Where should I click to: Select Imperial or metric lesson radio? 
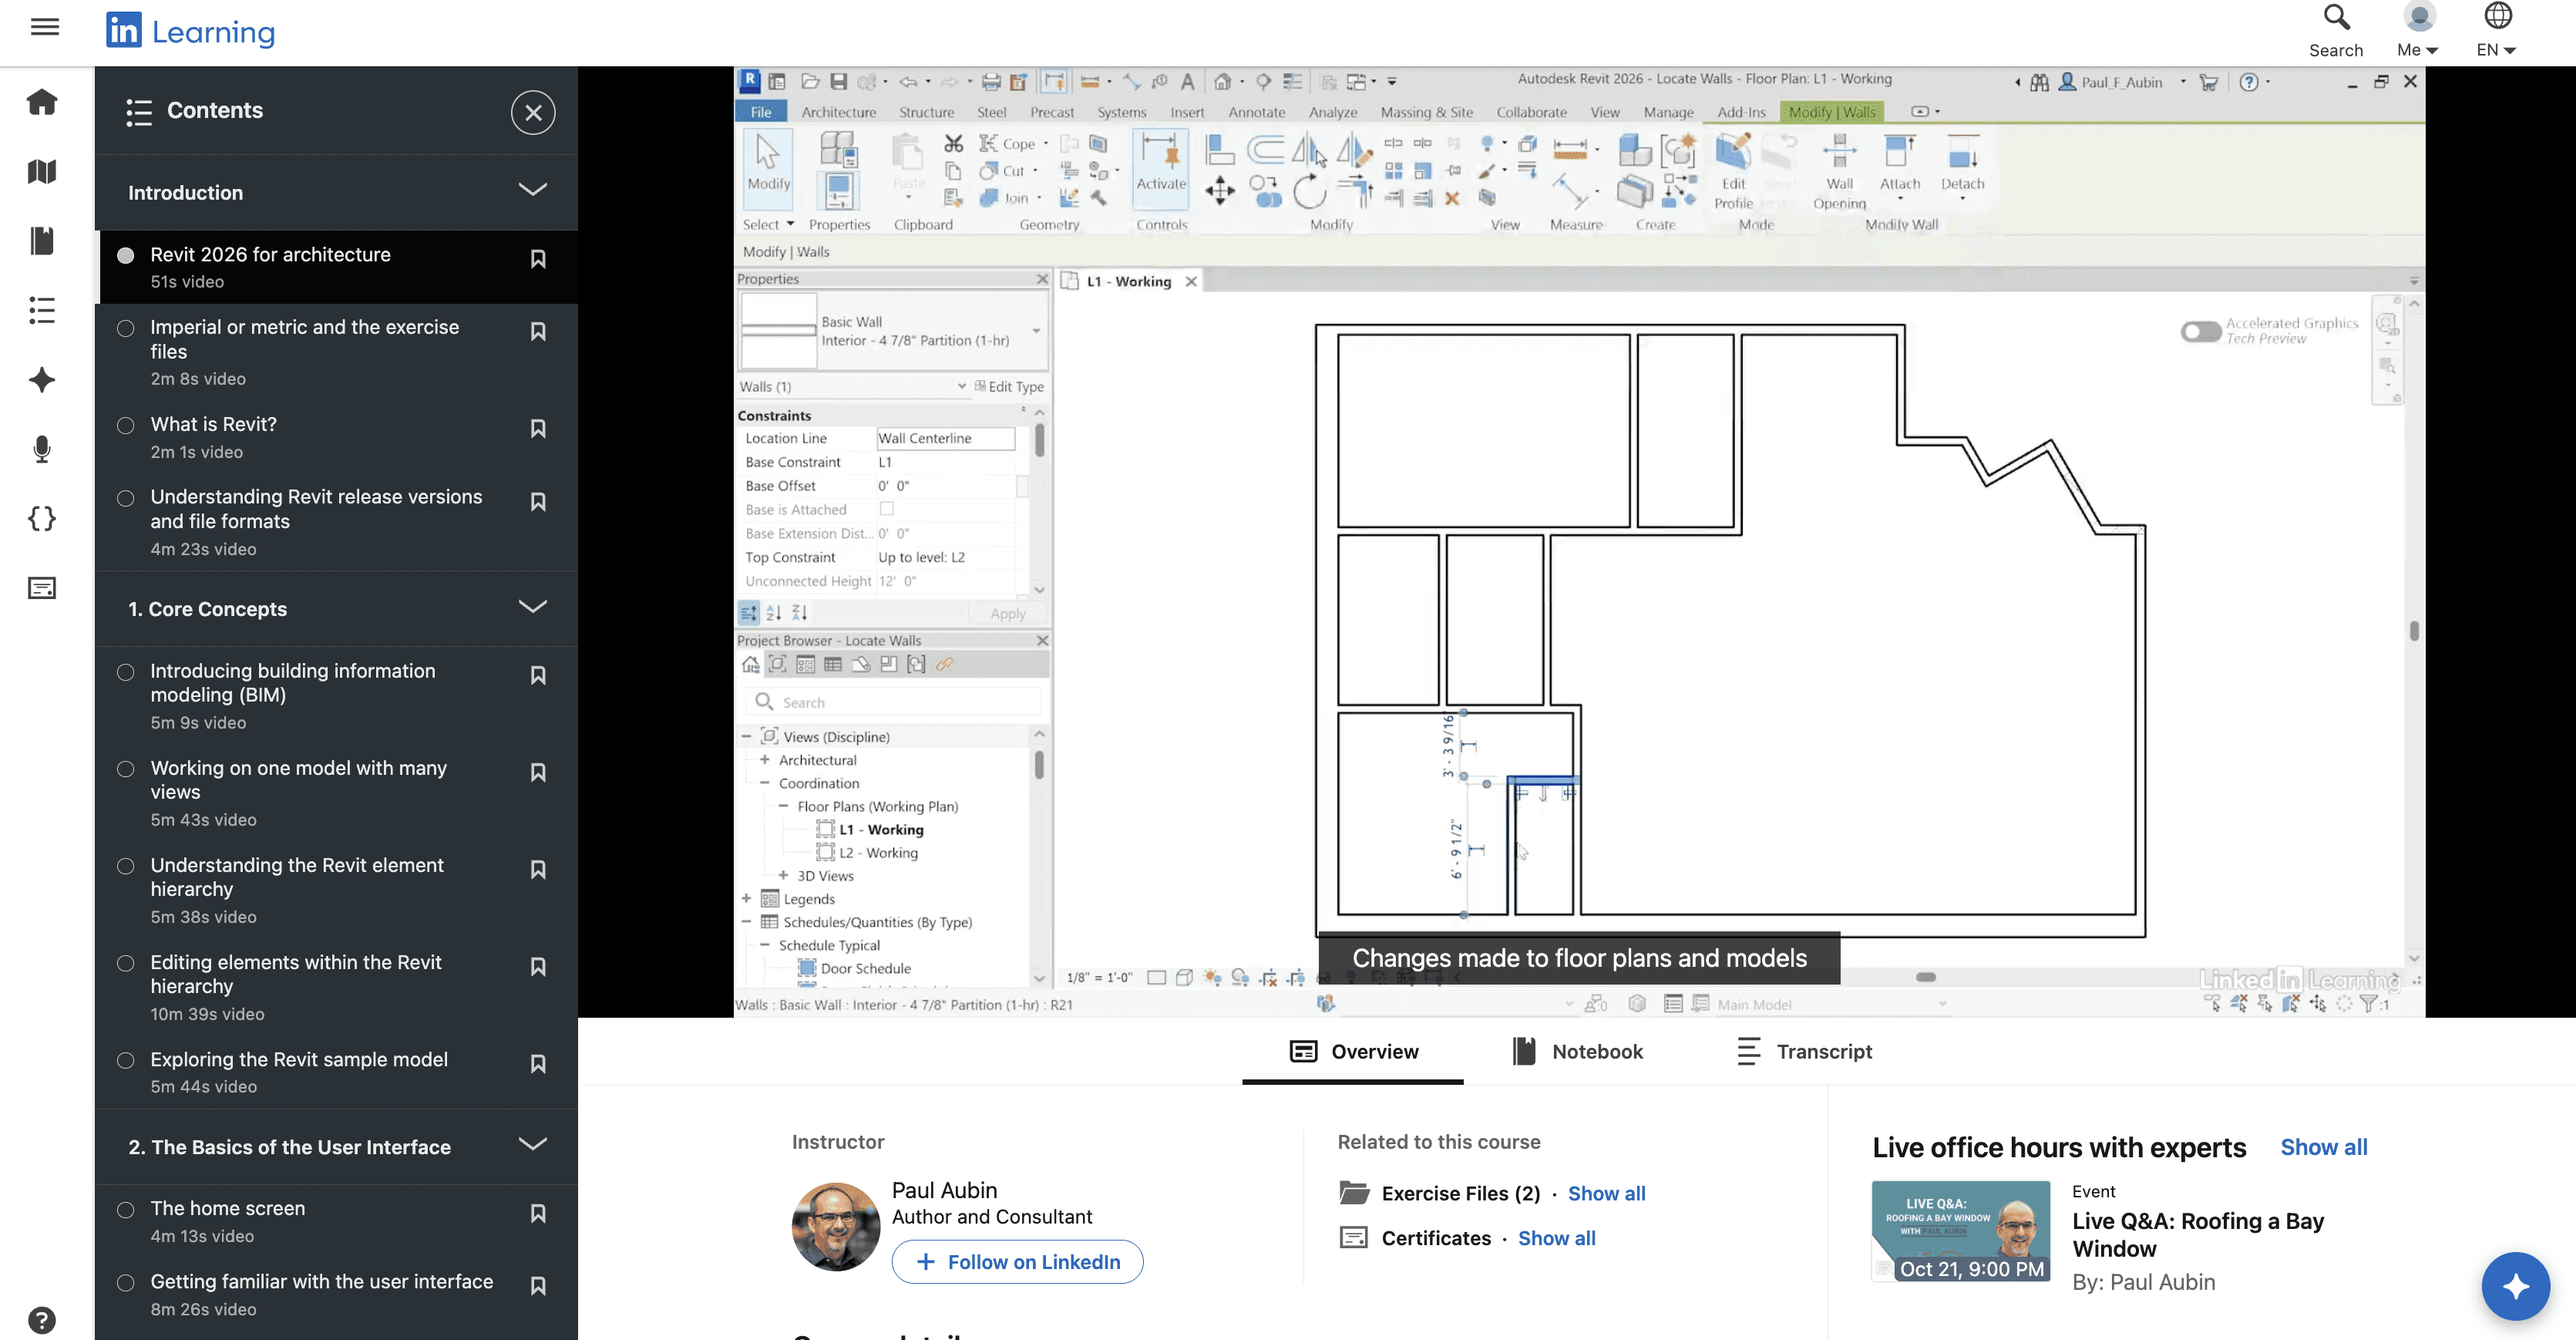point(126,328)
